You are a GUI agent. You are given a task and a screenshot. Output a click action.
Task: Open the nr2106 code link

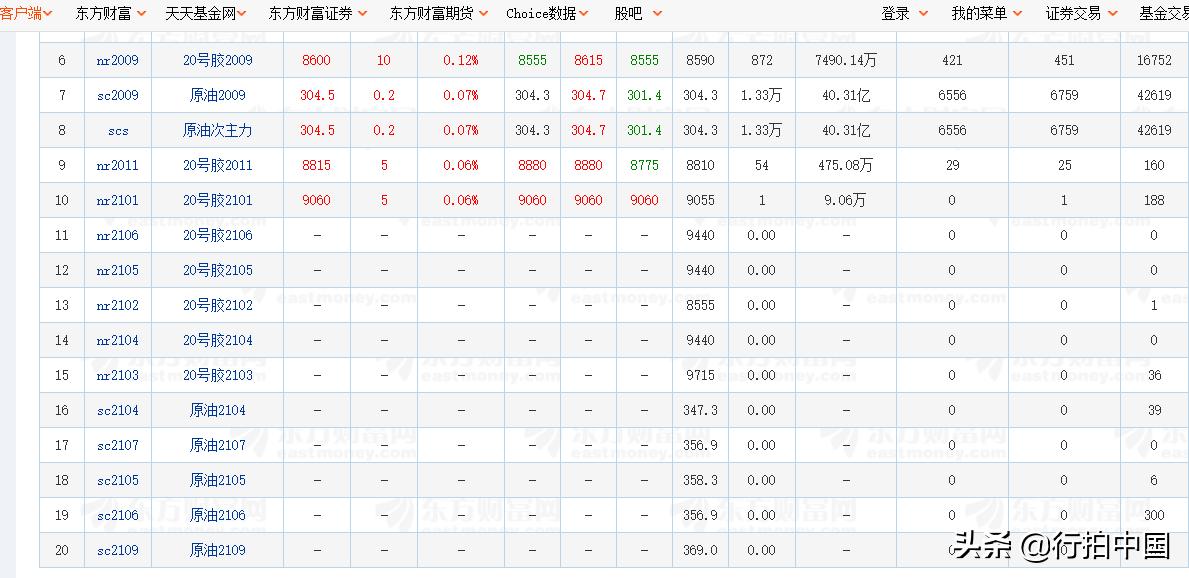tap(118, 235)
